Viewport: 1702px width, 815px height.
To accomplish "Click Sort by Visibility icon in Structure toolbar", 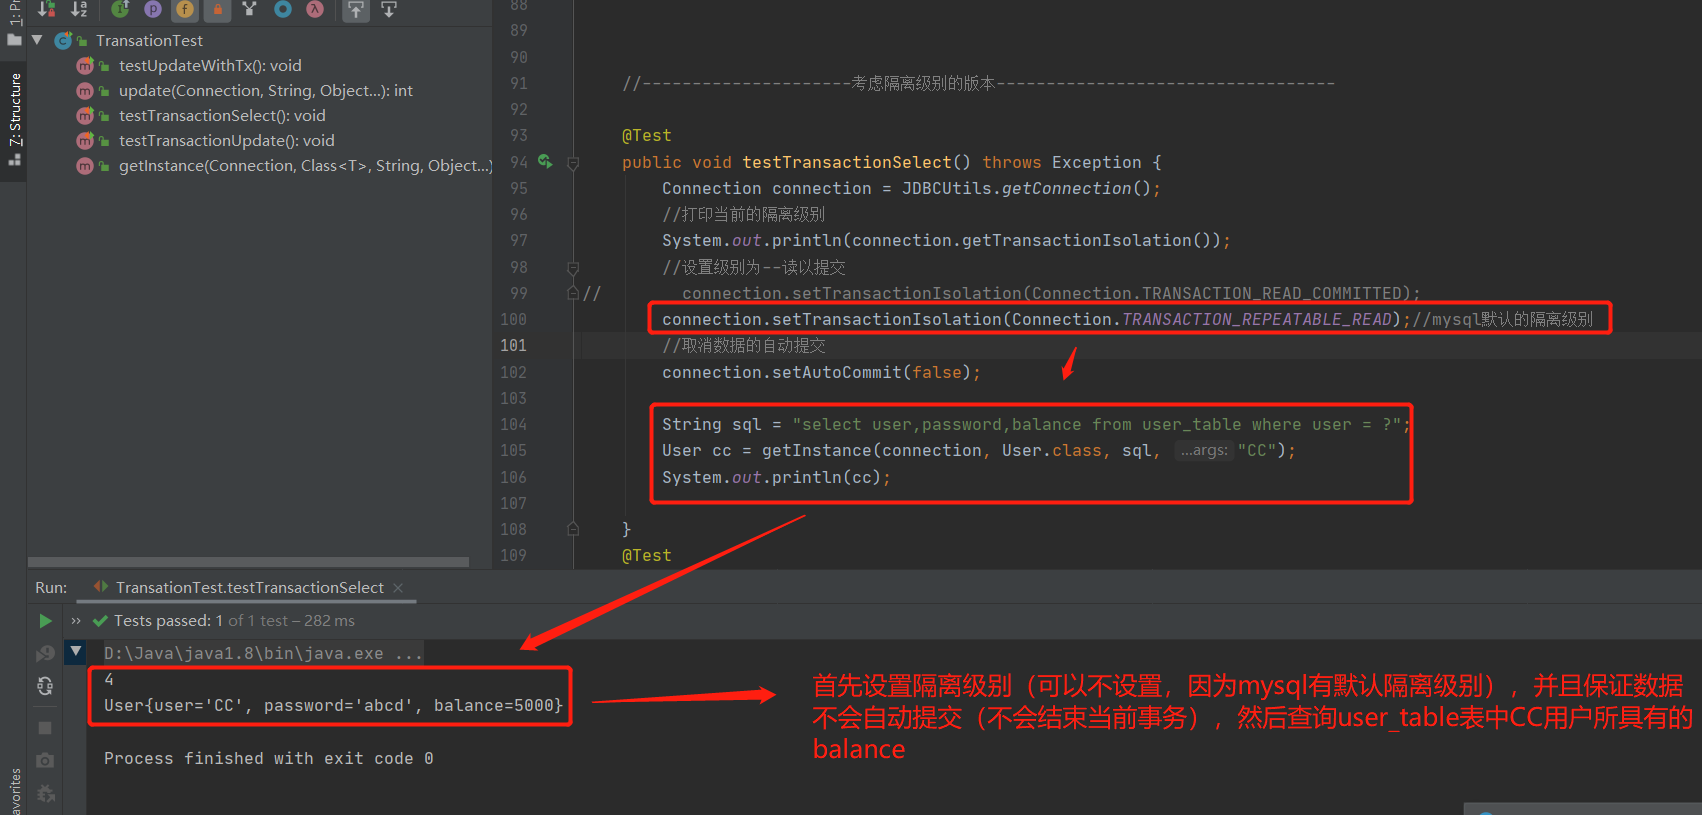I will click(x=46, y=9).
